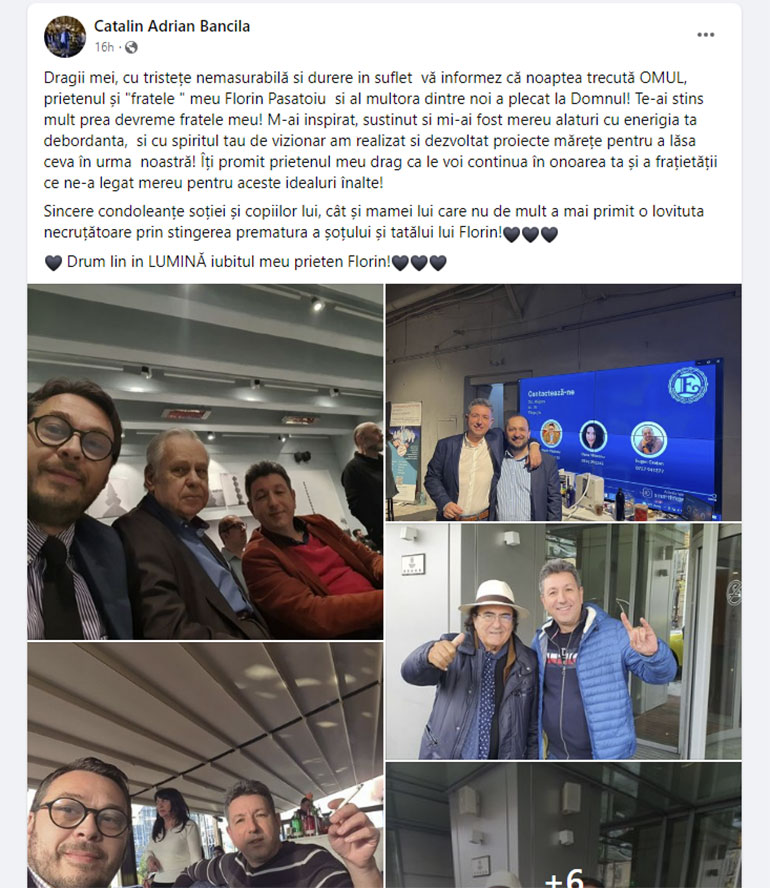Open the three-dots post options menu
The height and width of the screenshot is (888, 770).
tap(705, 35)
